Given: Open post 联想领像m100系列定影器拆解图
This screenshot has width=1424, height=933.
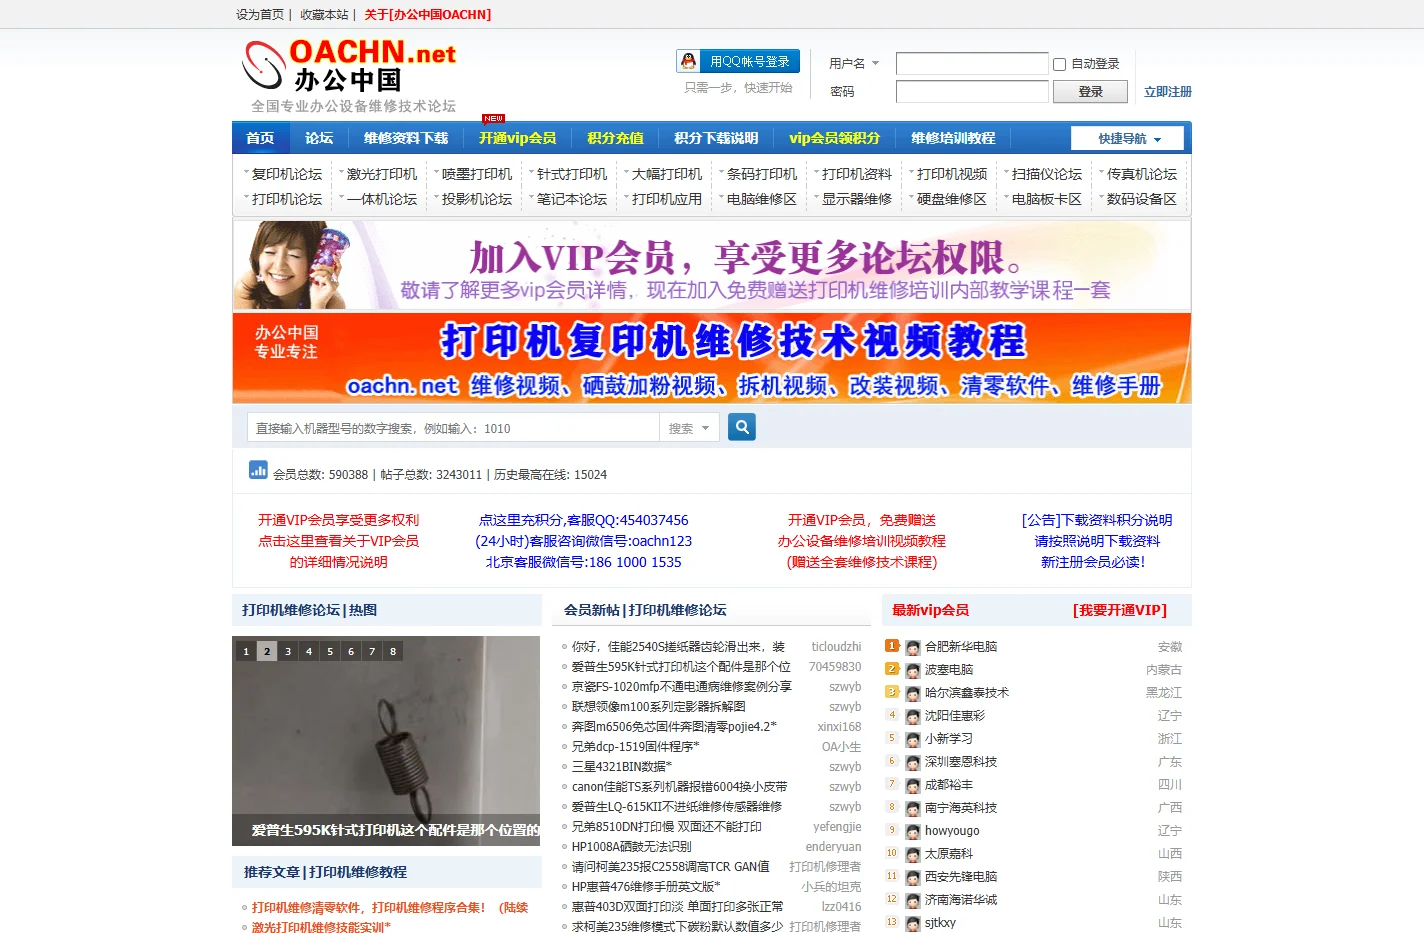Looking at the screenshot, I should click(659, 707).
